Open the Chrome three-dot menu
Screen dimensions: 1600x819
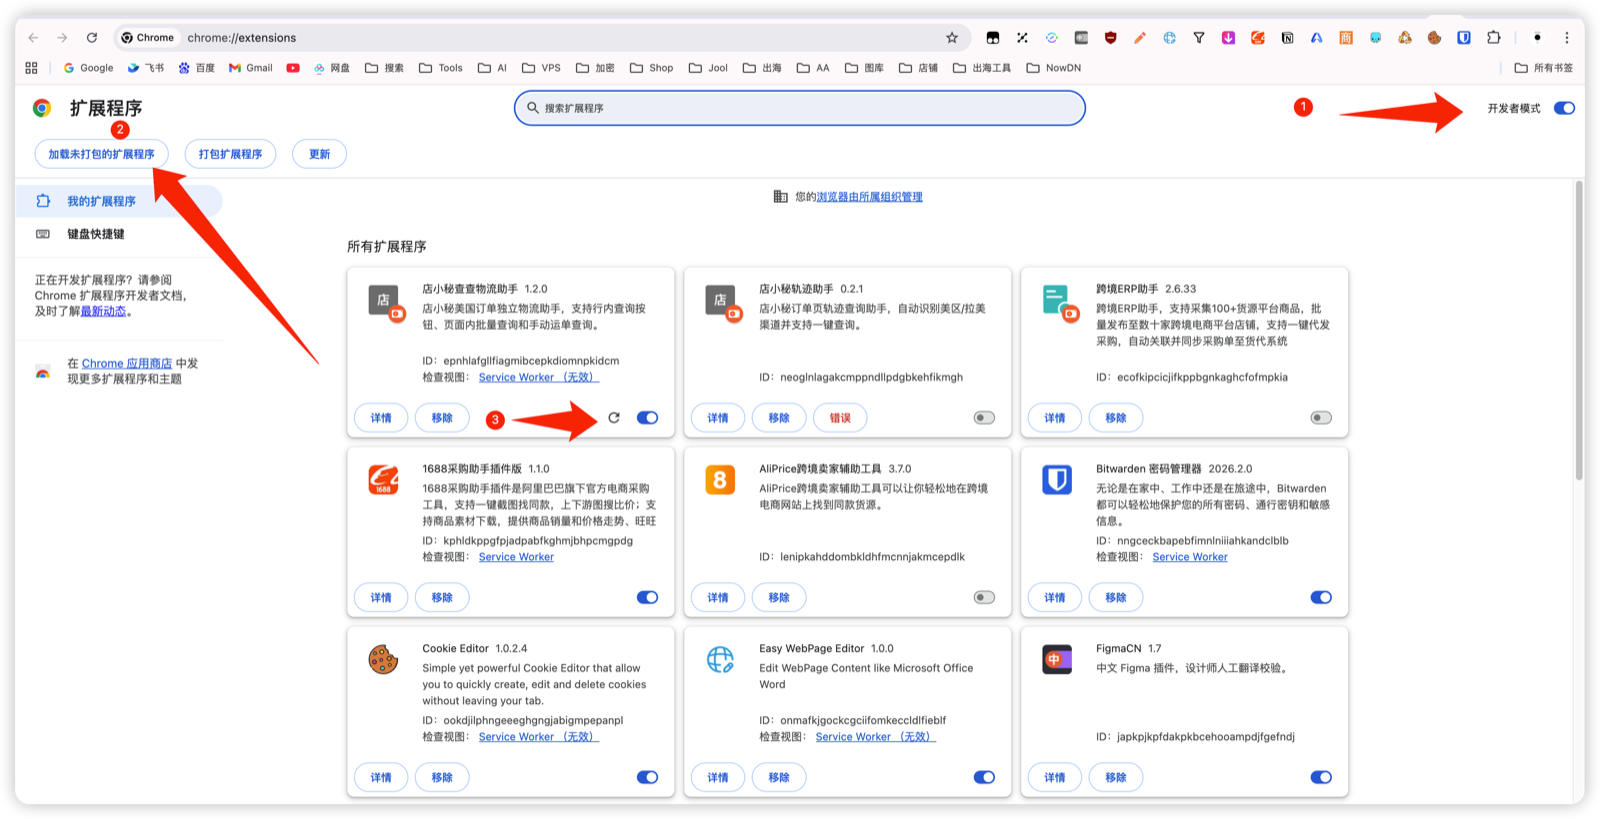1567,38
